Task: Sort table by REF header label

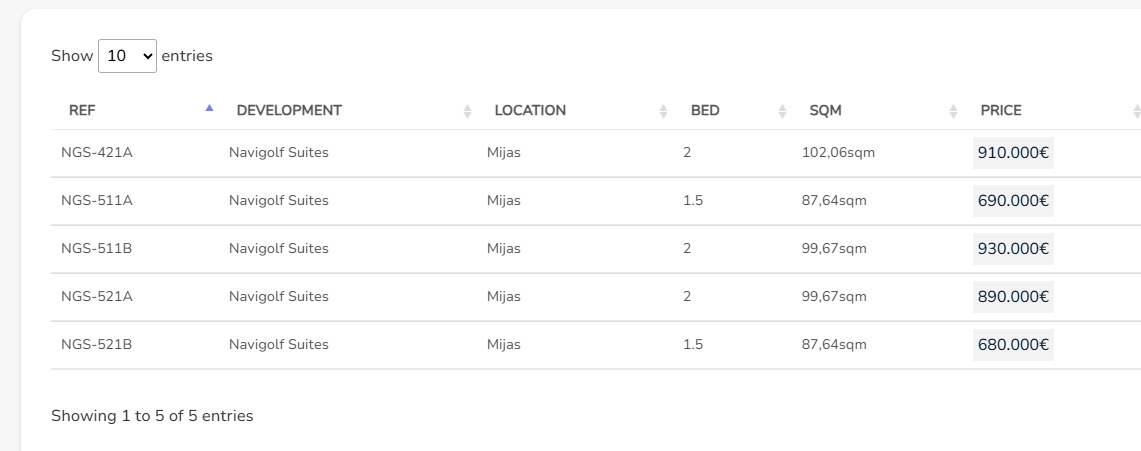Action: [x=82, y=111]
